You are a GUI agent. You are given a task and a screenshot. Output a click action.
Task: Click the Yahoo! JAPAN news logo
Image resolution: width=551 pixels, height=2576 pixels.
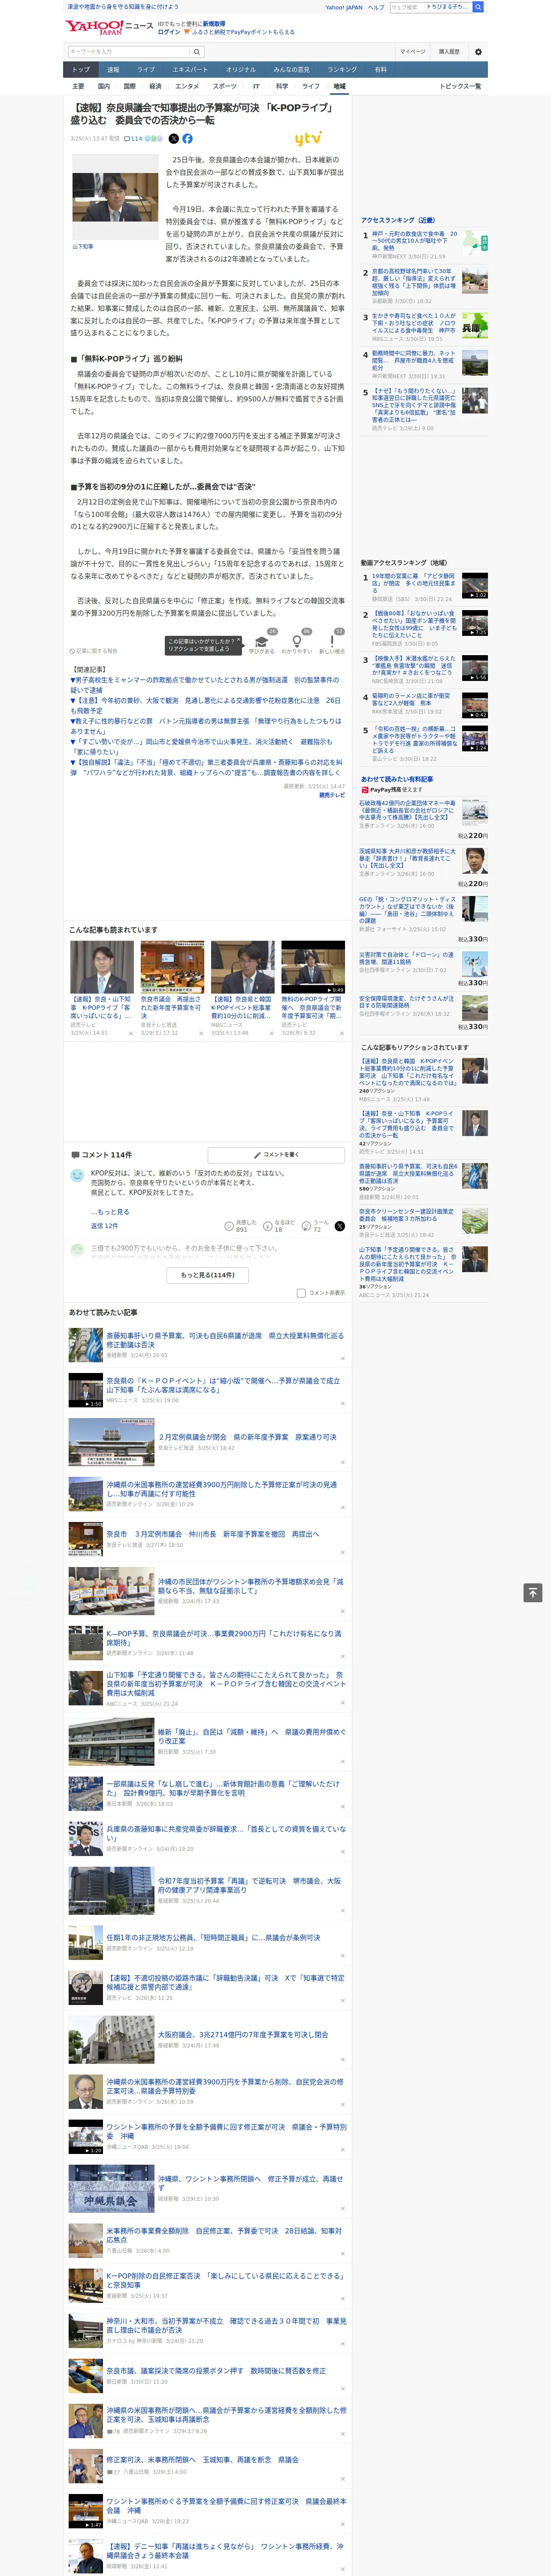tap(109, 27)
